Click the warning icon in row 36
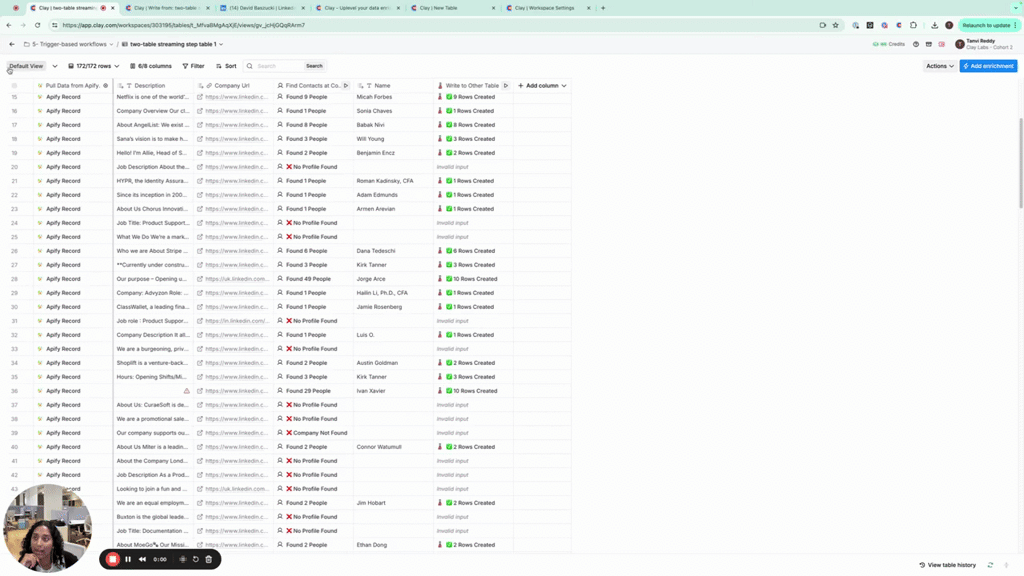The width and height of the screenshot is (1024, 576). click(186, 391)
